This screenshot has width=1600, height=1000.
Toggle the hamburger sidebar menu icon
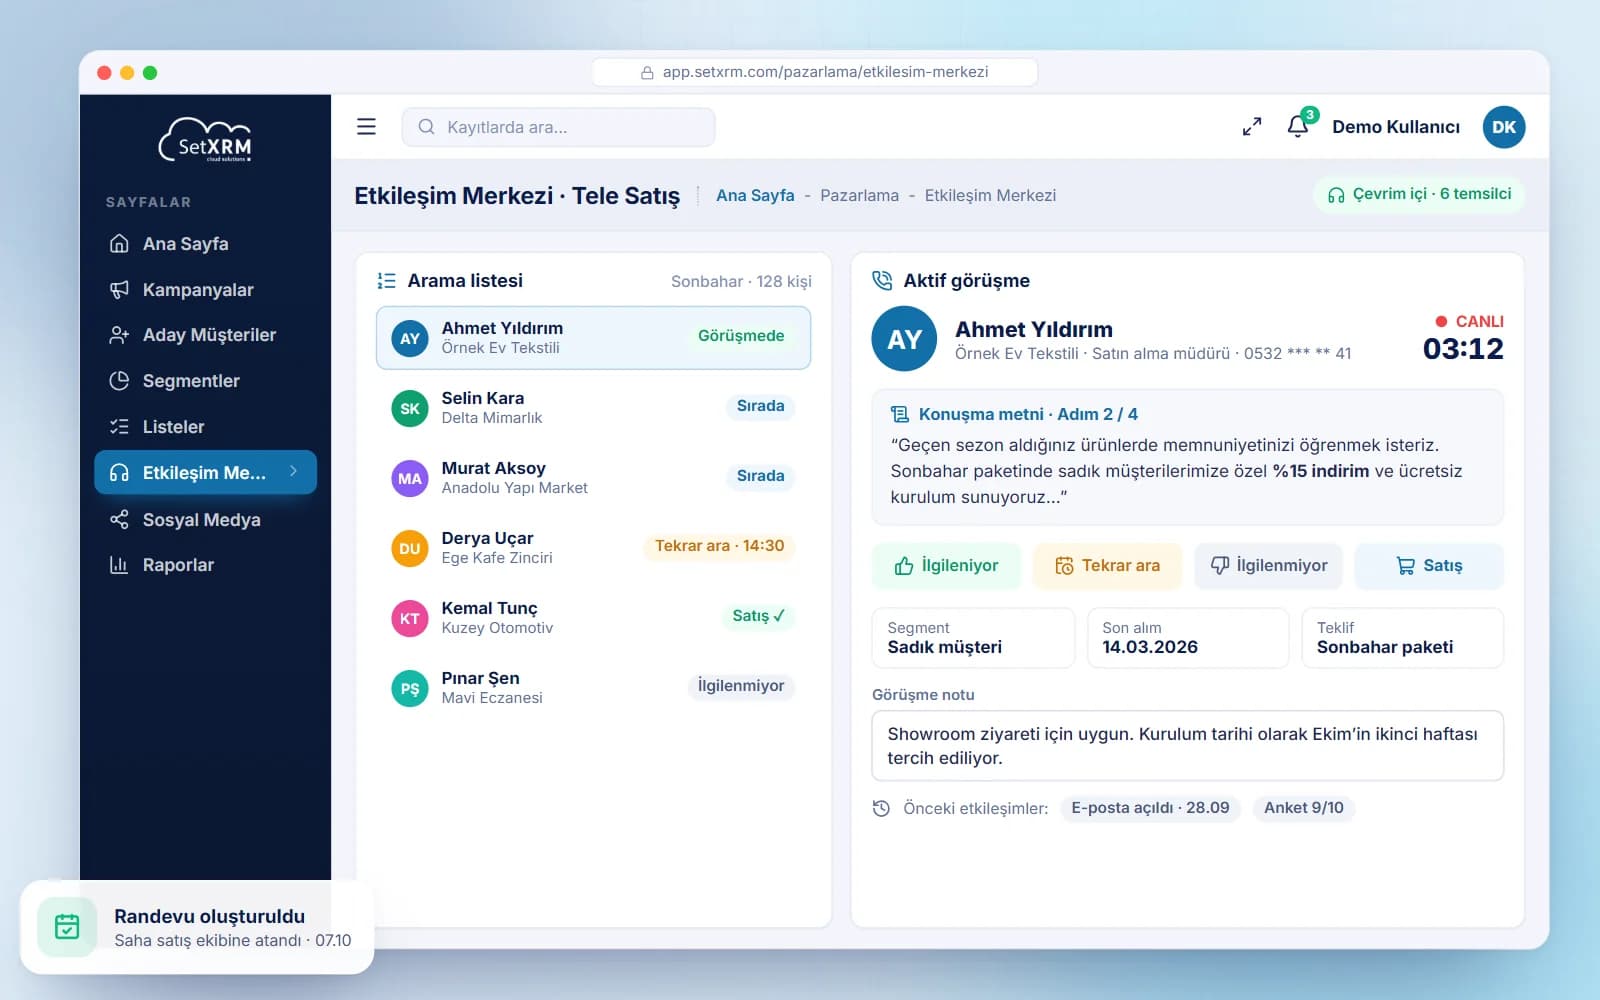pyautogui.click(x=366, y=127)
